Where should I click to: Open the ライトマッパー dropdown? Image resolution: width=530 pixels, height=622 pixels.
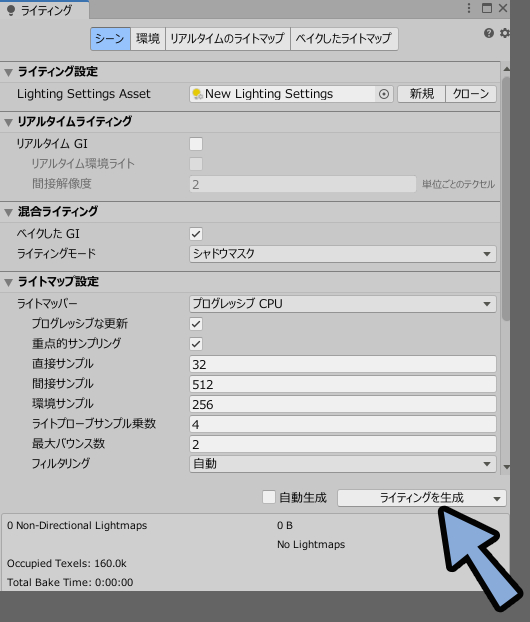pyautogui.click(x=343, y=304)
